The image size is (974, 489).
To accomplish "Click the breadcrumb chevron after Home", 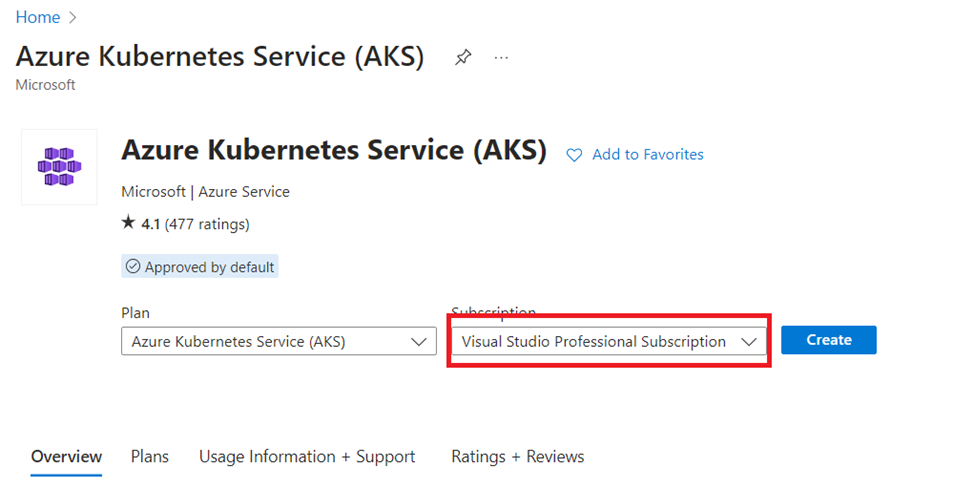I will coord(73,17).
